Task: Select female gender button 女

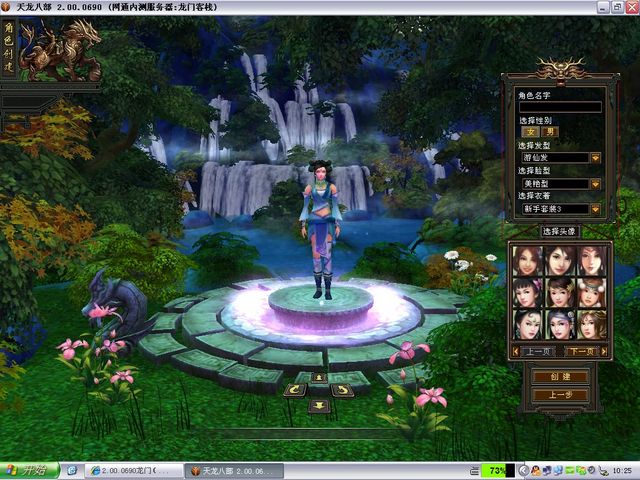Action: point(531,132)
